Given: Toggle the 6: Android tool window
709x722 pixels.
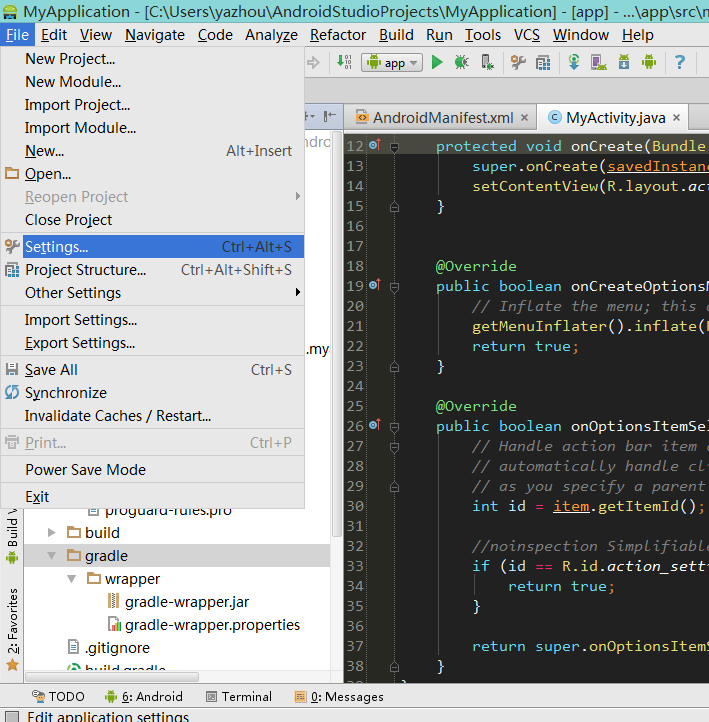Looking at the screenshot, I should [x=142, y=696].
